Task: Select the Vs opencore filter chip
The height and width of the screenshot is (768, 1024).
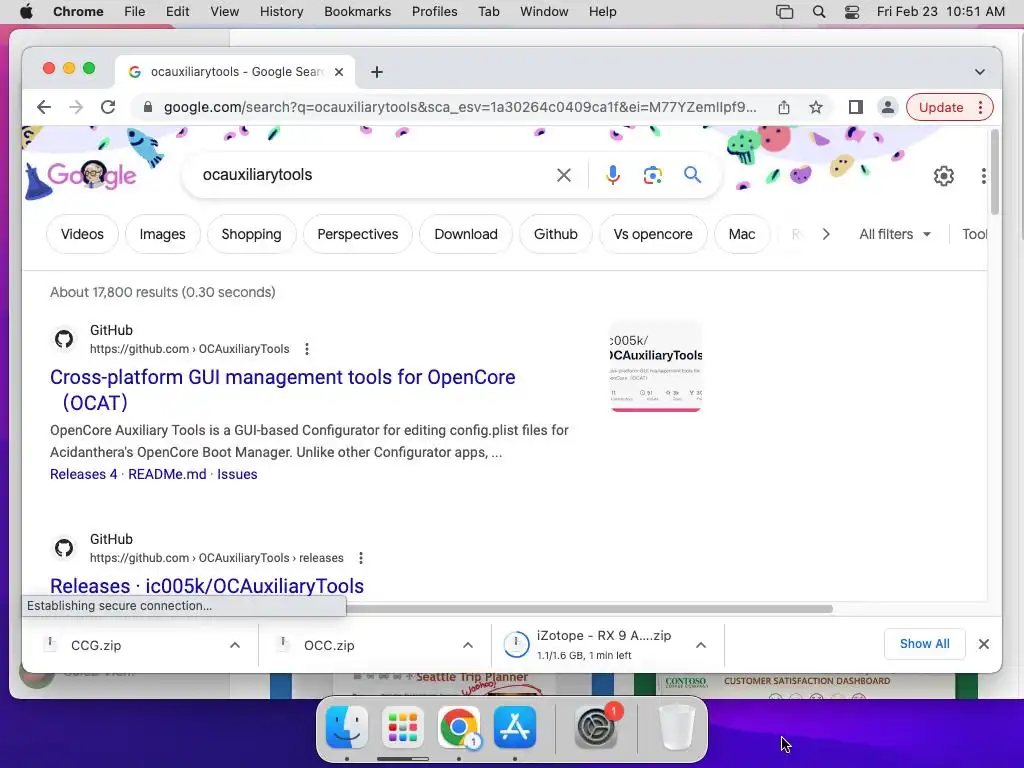Action: pos(653,234)
